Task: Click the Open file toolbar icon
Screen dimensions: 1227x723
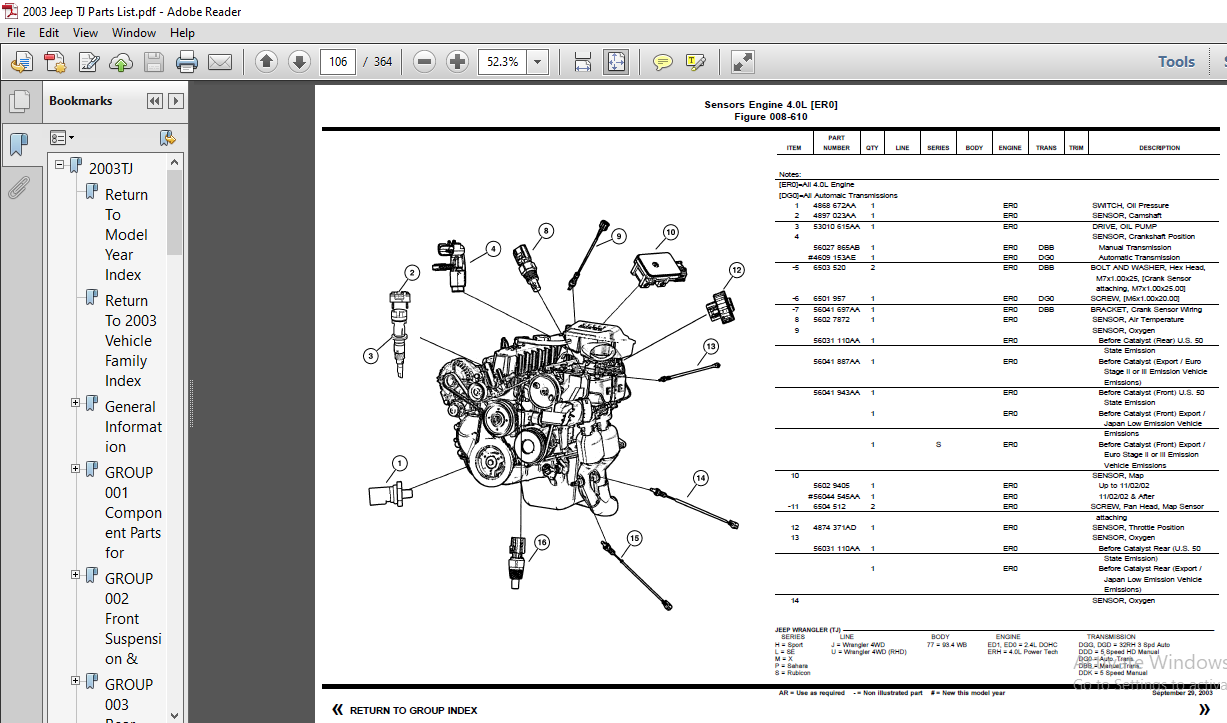Action: pyautogui.click(x=21, y=62)
